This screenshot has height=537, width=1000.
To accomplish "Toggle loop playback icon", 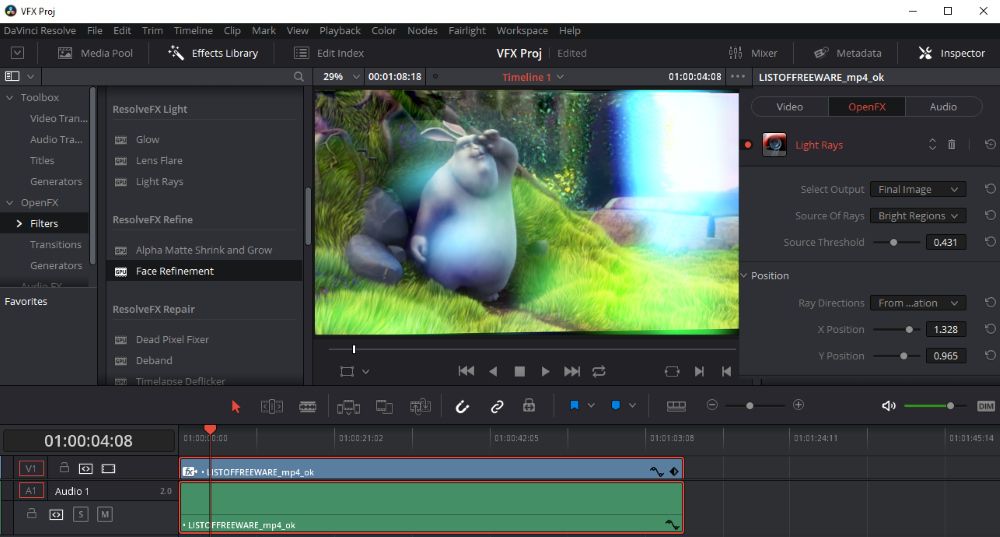I will coord(598,371).
